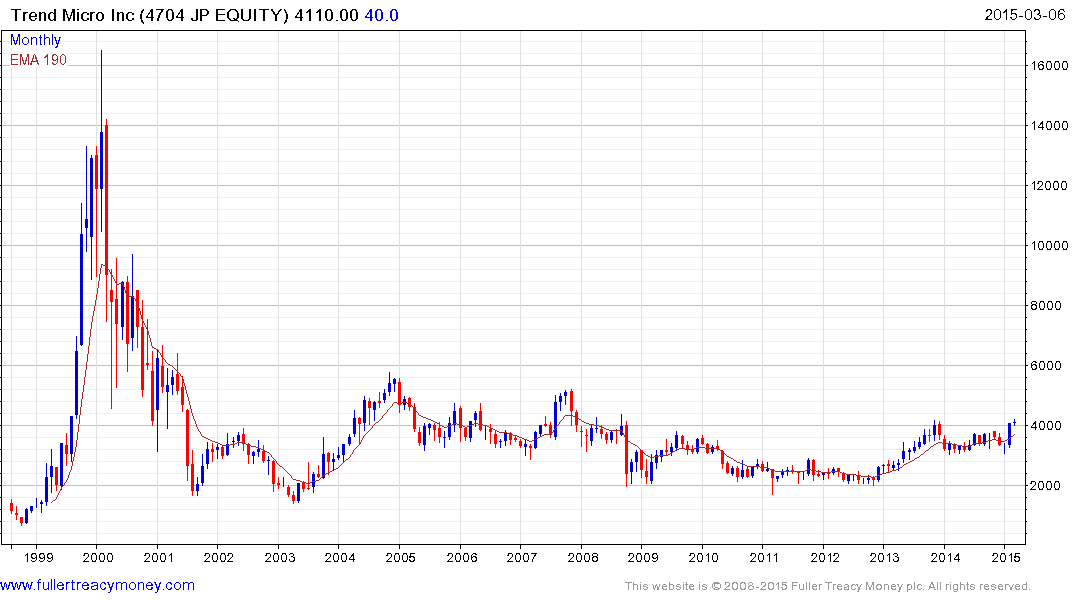Click the 'Monthly' interval label
The height and width of the screenshot is (600, 1075).
tap(35, 40)
